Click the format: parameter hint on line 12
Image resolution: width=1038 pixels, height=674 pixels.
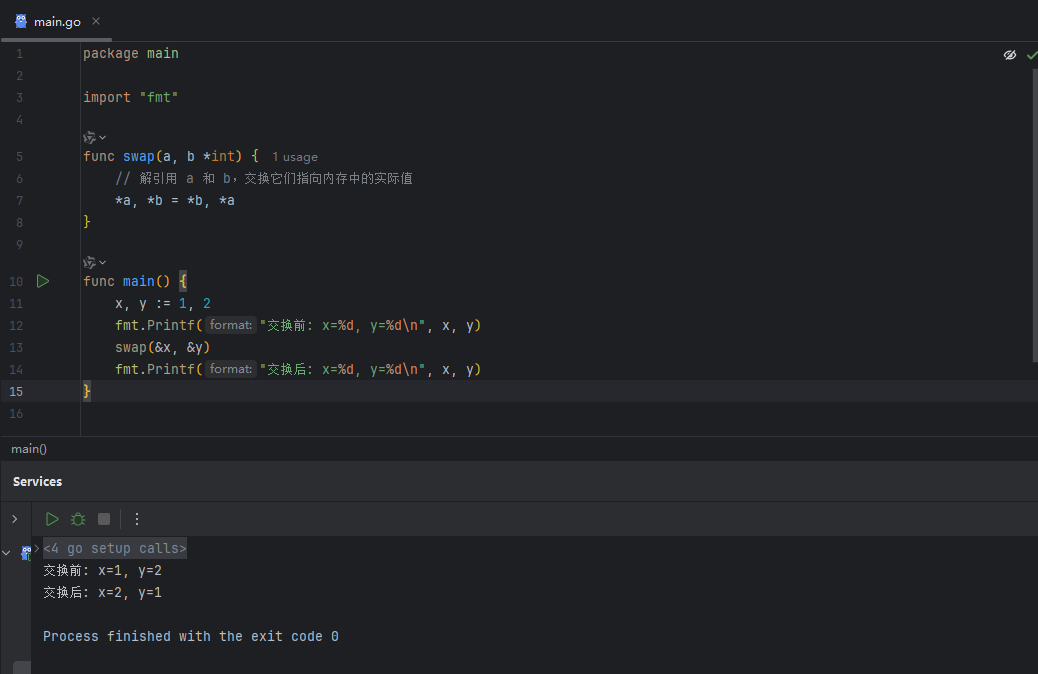point(230,325)
